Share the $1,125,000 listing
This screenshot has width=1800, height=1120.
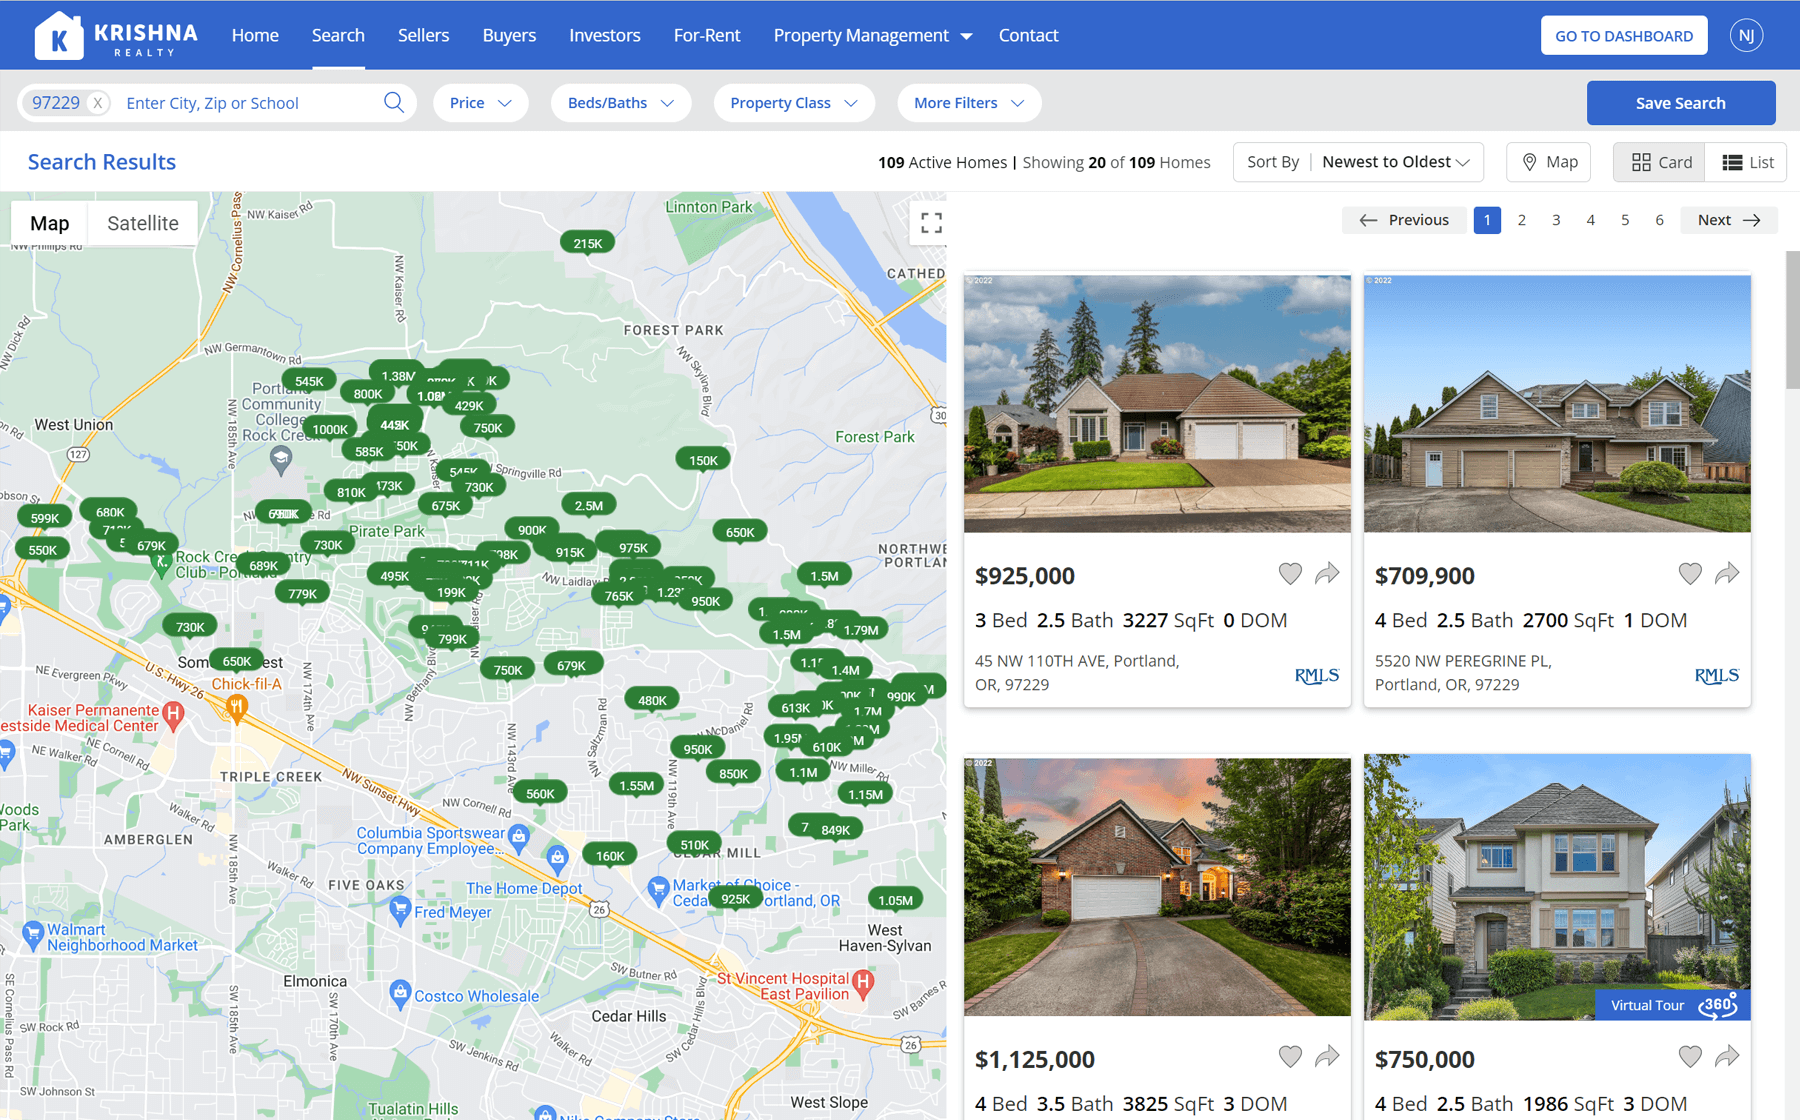click(1327, 1057)
